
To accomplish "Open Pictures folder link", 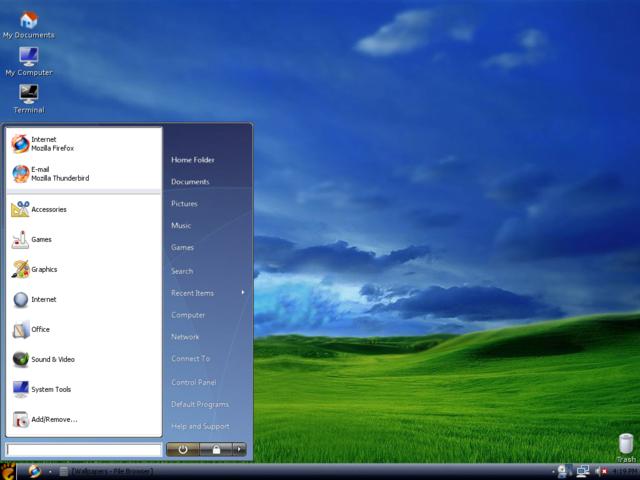I will pyautogui.click(x=184, y=204).
